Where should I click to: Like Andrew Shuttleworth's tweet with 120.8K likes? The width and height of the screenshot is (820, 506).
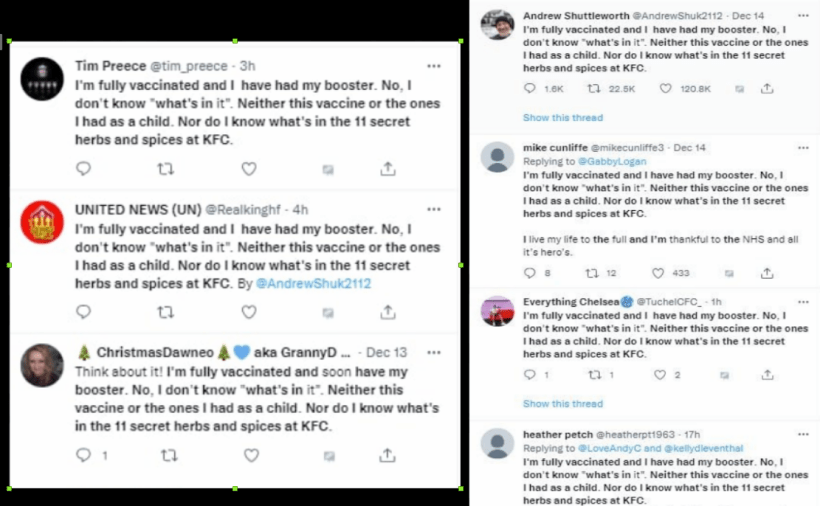(x=658, y=89)
